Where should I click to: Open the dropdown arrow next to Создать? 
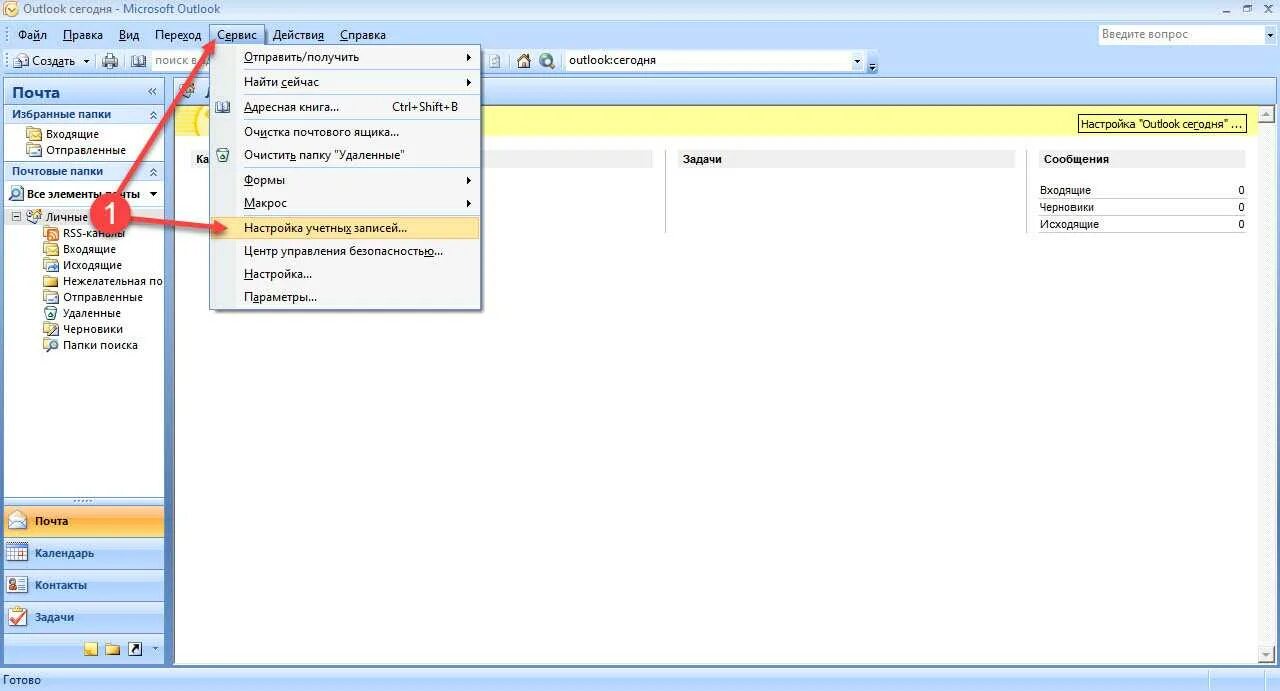point(86,61)
